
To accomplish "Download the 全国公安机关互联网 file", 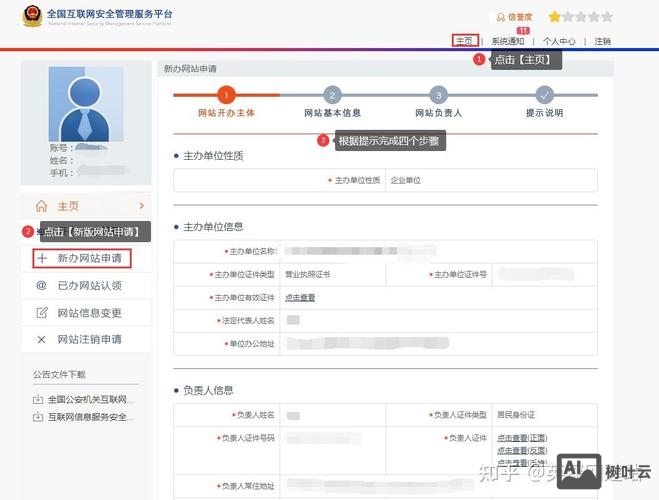I will [x=91, y=399].
